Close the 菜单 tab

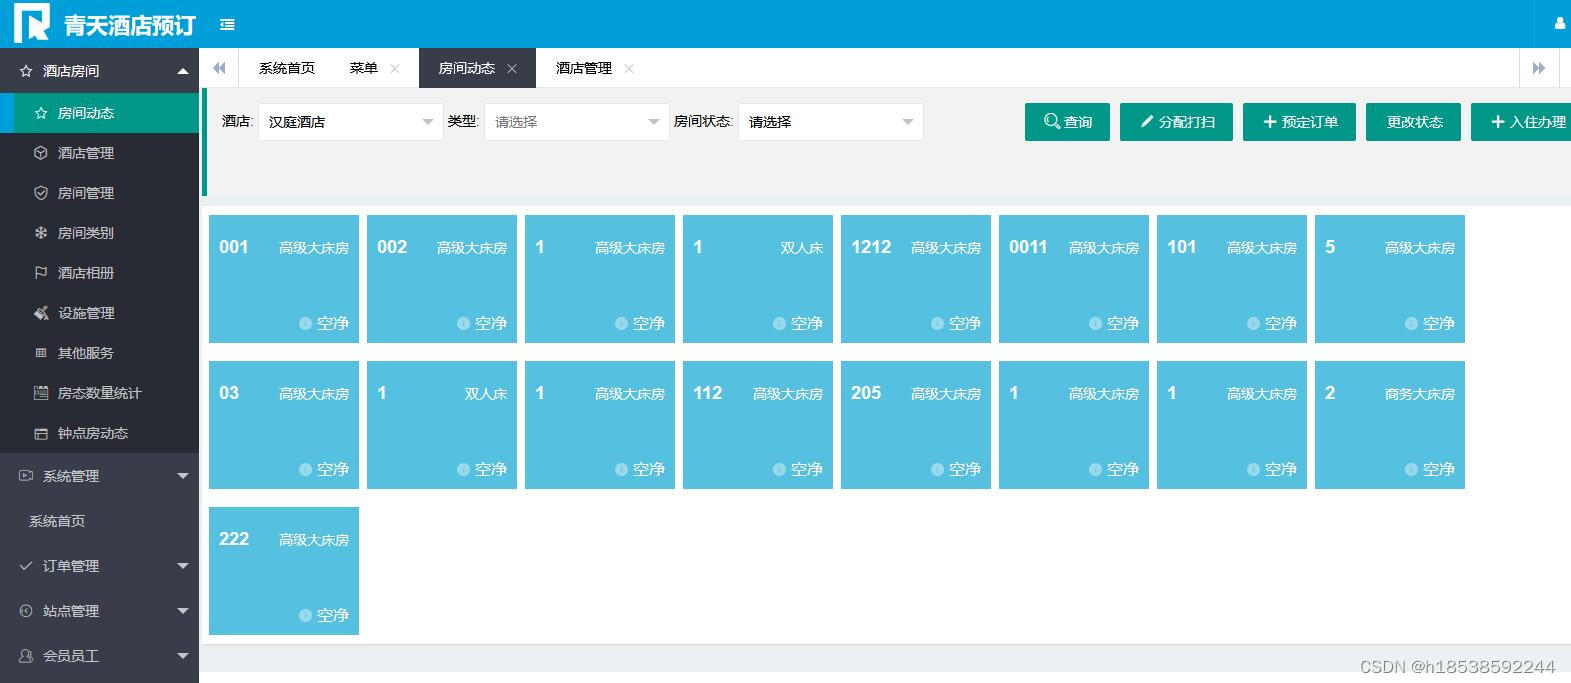tap(395, 69)
